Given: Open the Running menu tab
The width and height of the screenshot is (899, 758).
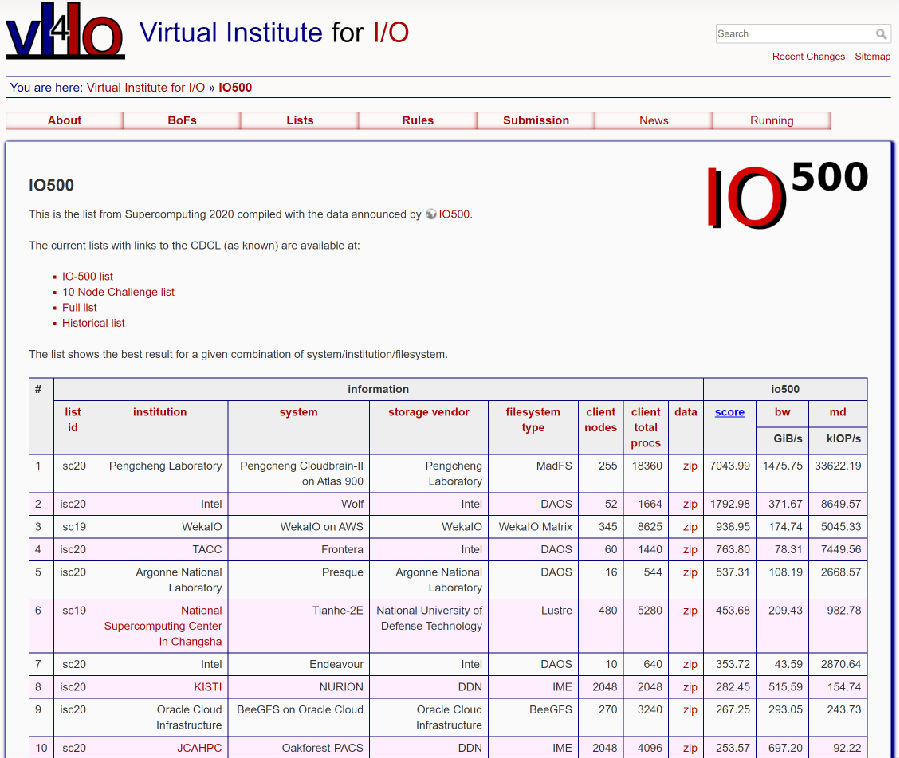Looking at the screenshot, I should (772, 120).
